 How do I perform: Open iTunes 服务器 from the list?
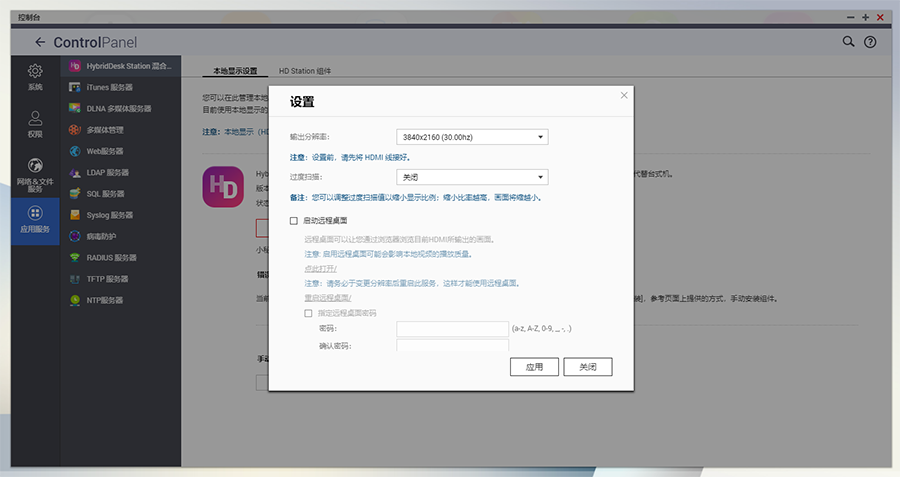tap(110, 87)
